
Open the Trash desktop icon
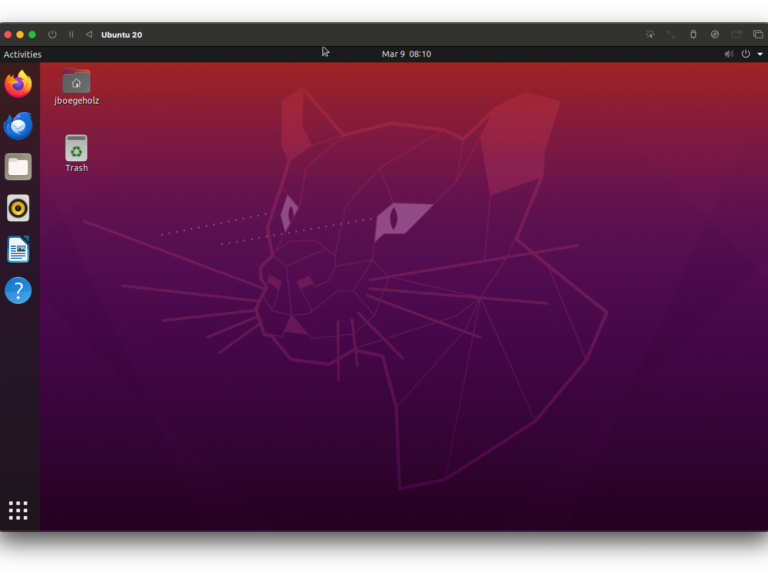coord(76,149)
